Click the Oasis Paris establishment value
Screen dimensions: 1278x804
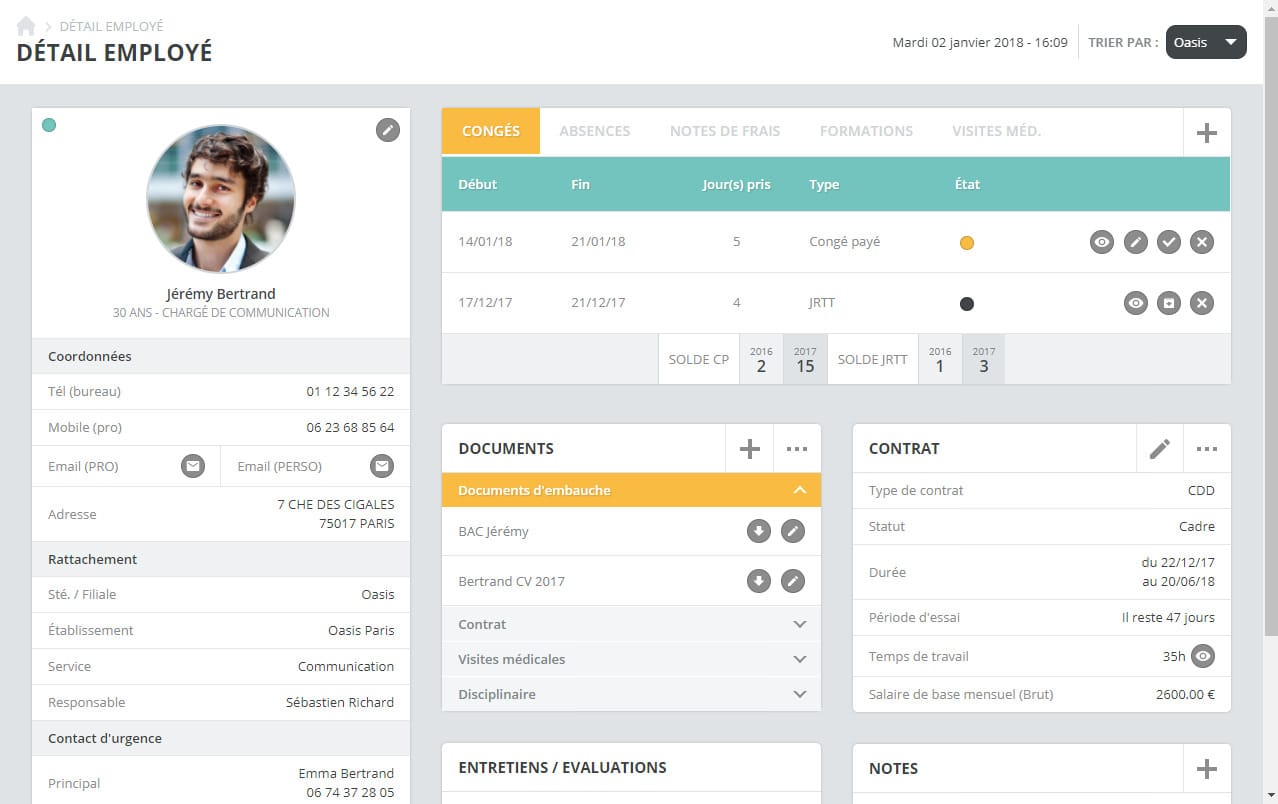[361, 630]
